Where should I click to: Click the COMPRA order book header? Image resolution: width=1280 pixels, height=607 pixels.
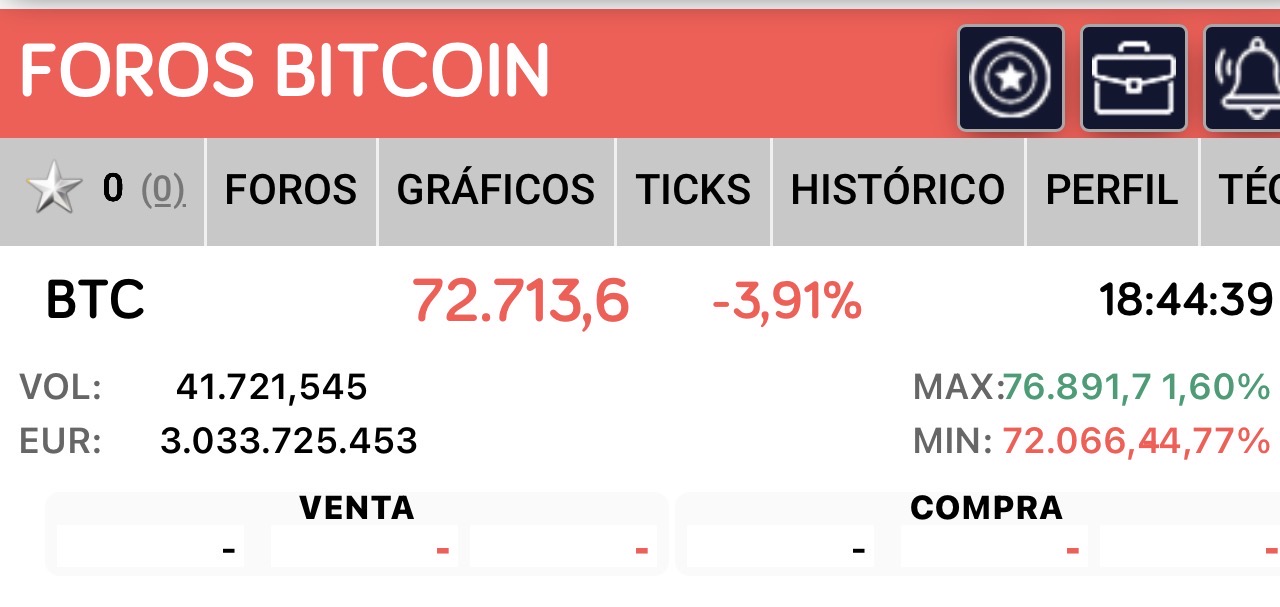[986, 508]
